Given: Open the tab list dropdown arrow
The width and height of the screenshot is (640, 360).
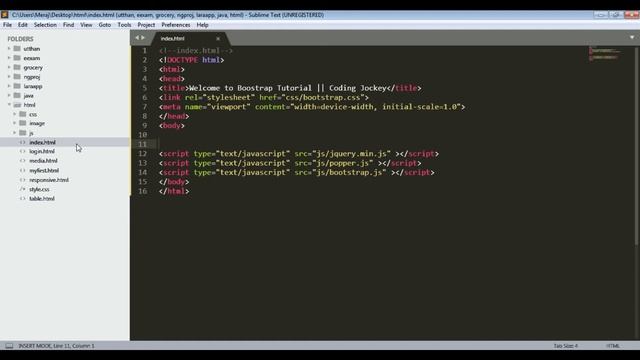Looking at the screenshot, I should tap(632, 38).
